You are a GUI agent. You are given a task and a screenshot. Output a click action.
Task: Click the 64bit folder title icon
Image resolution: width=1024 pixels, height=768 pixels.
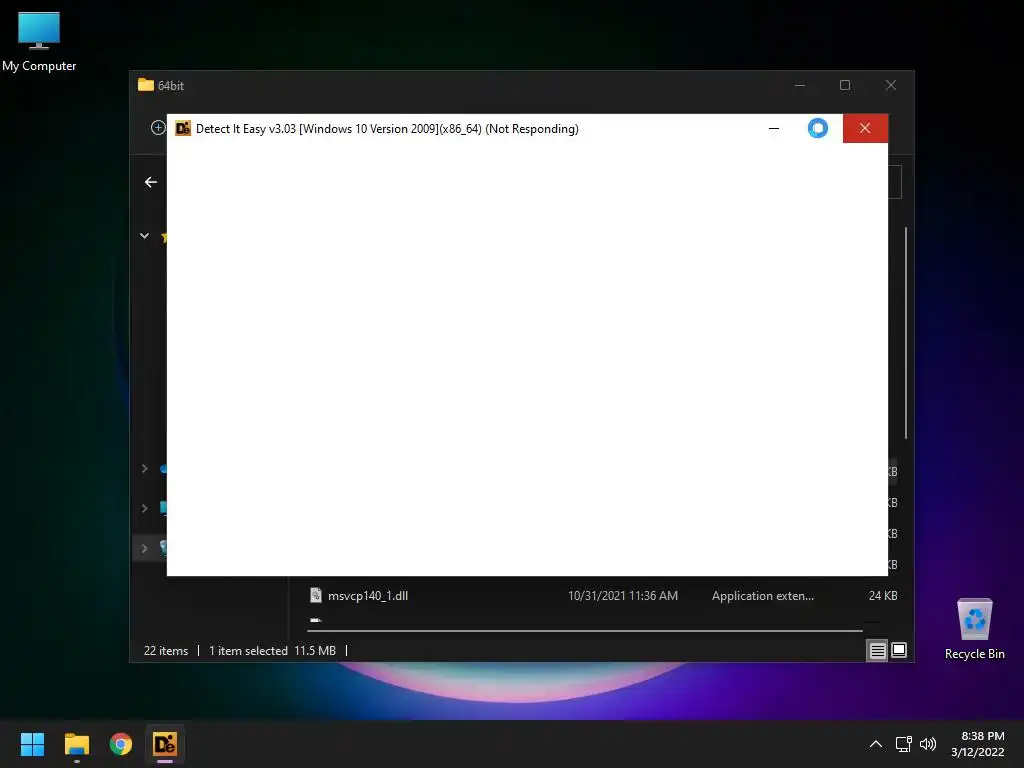tap(146, 85)
